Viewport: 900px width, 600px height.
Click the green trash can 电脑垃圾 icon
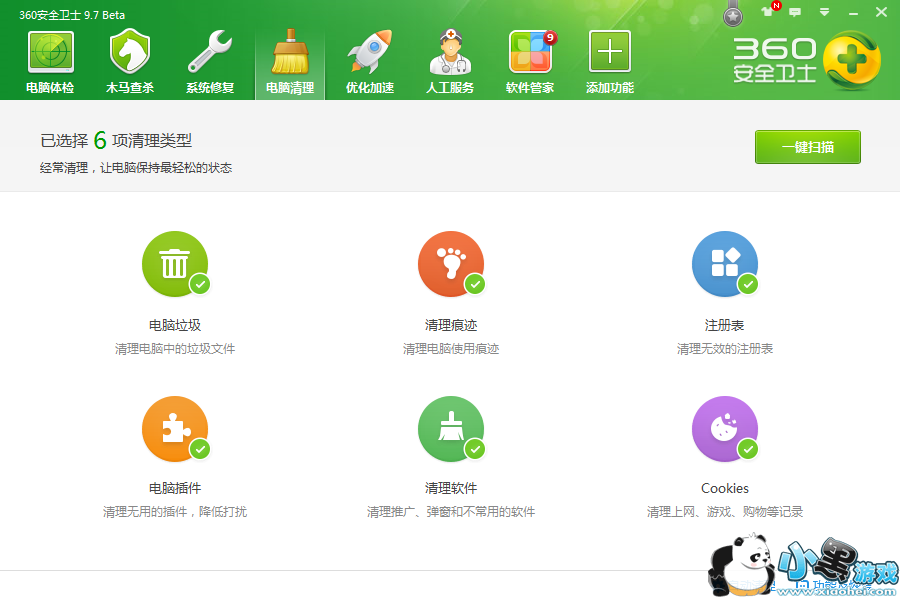[175, 264]
